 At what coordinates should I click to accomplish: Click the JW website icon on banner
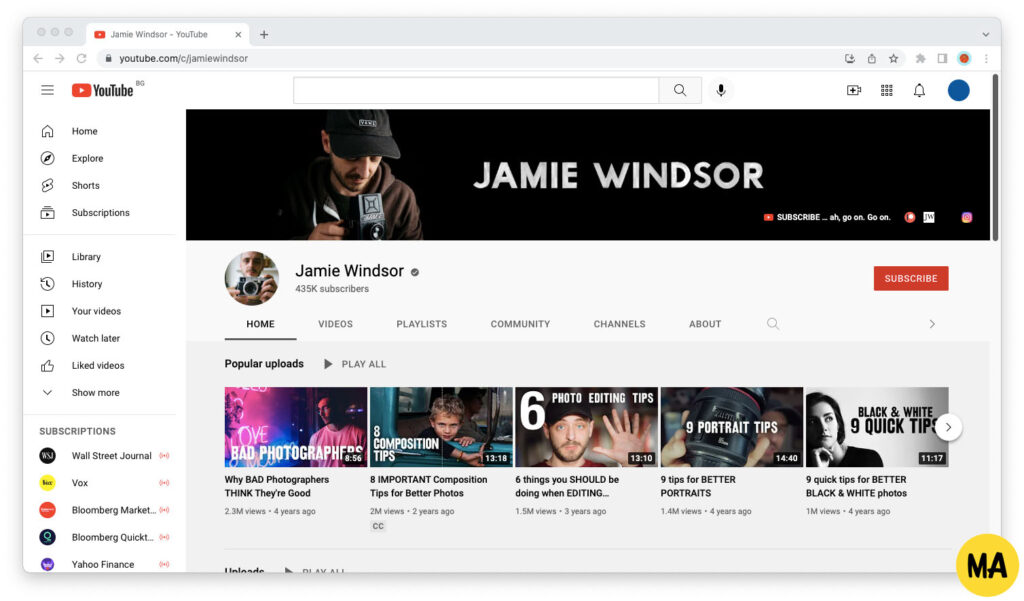929,218
